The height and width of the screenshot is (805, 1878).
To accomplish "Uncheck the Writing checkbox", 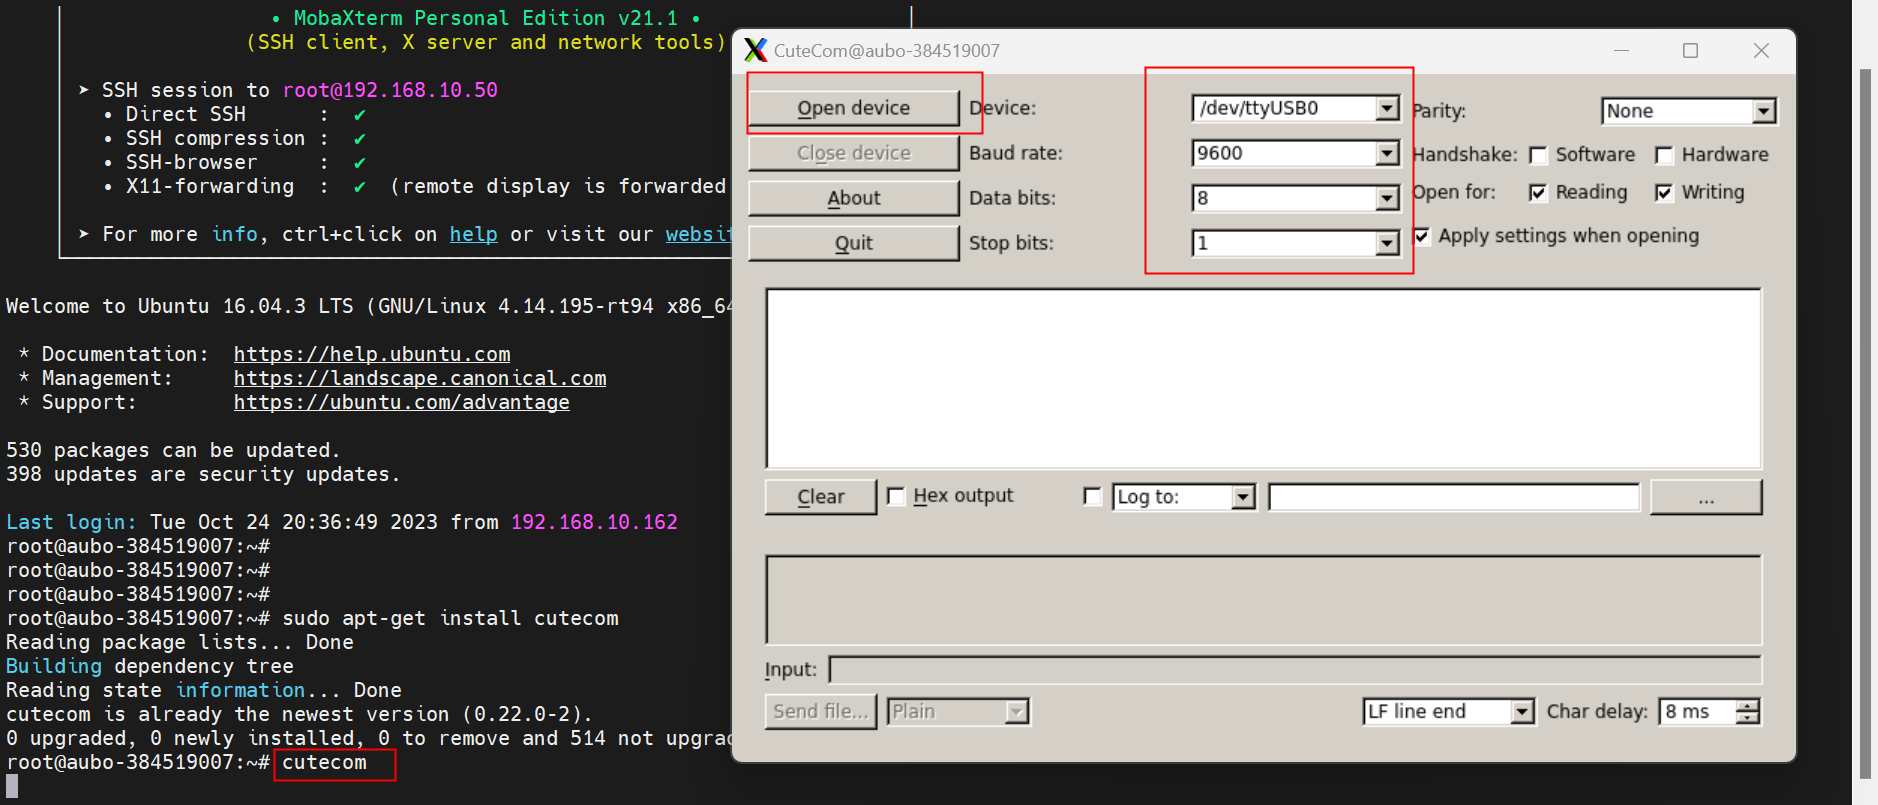I will tap(1664, 193).
